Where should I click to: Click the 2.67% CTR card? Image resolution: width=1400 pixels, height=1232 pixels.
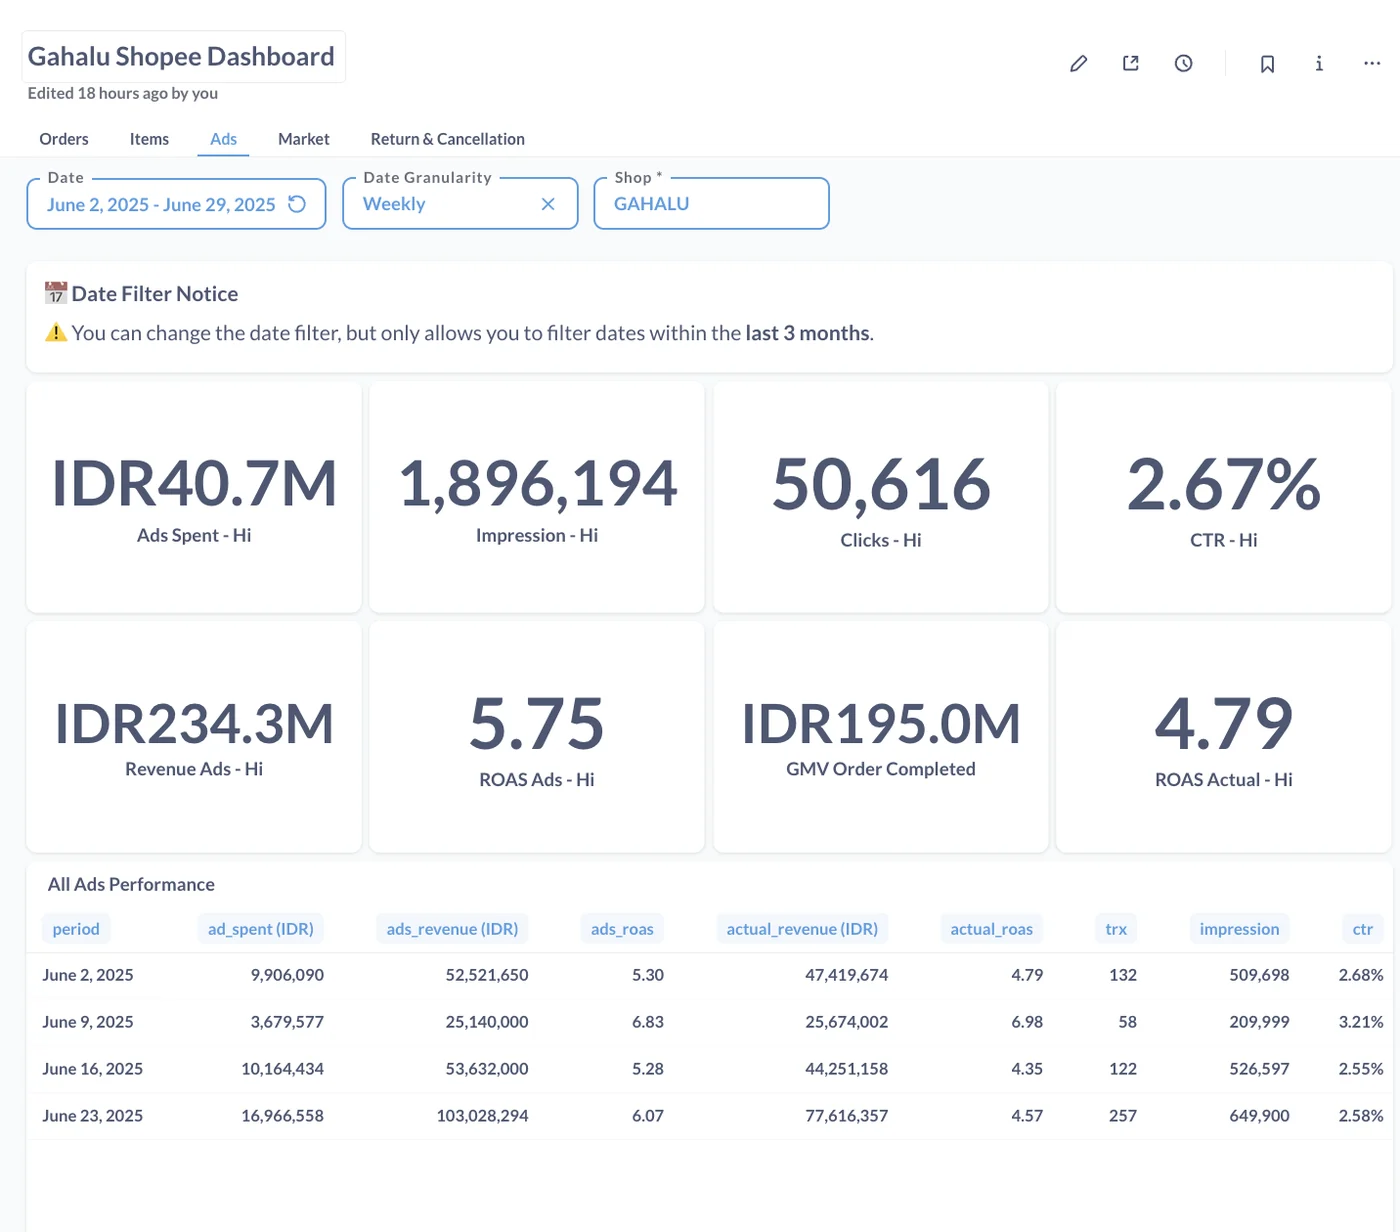[x=1224, y=497]
